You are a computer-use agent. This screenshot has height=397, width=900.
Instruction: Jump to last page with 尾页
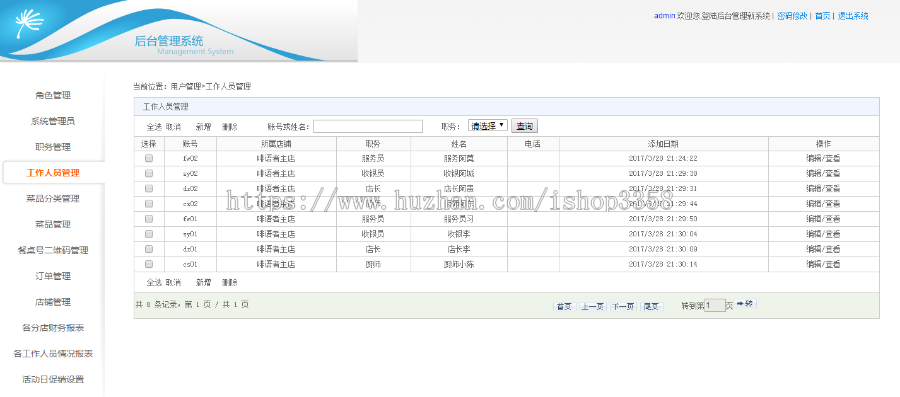(x=651, y=306)
